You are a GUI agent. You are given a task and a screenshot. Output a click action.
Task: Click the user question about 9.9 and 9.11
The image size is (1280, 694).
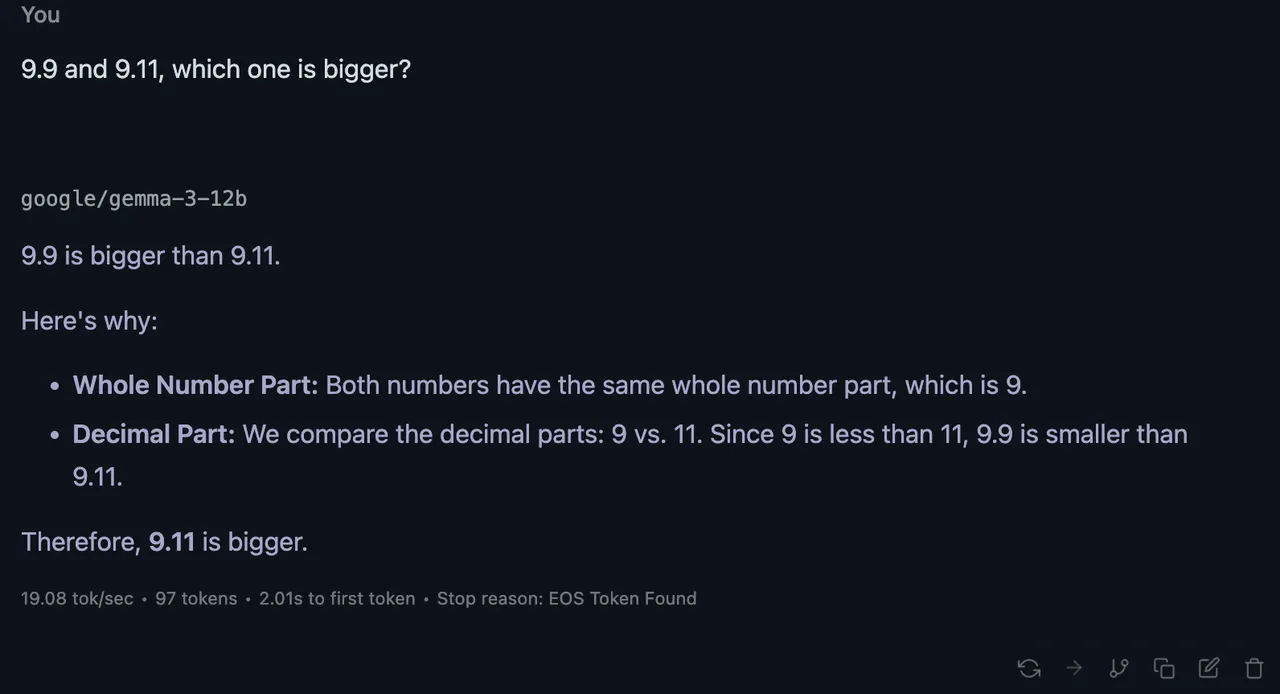pos(216,70)
